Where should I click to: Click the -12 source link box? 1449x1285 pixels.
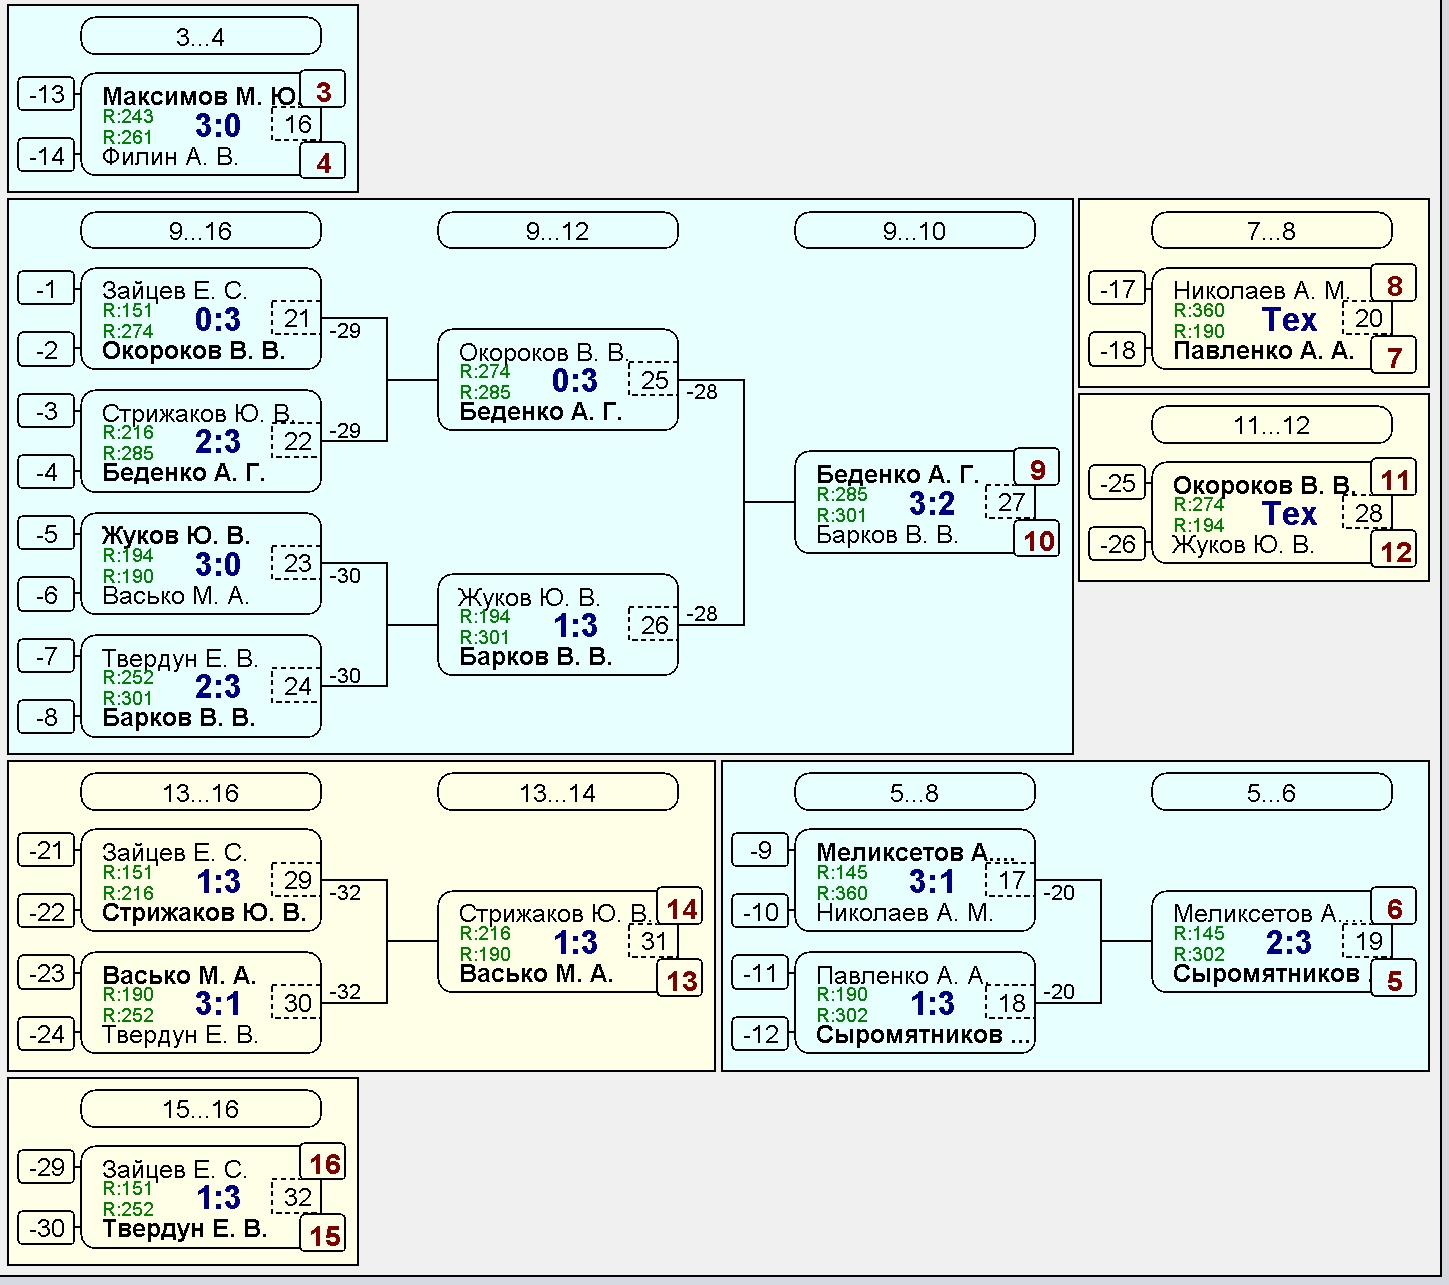[760, 1034]
